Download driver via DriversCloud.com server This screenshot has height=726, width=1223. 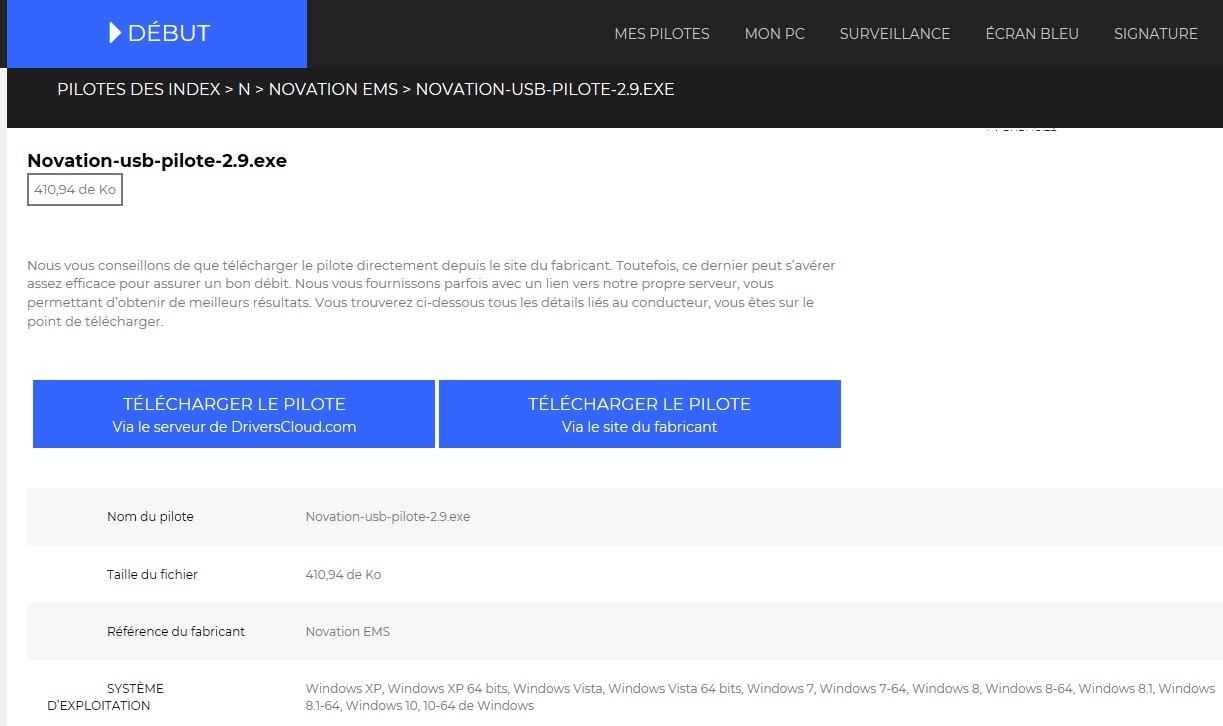pos(234,414)
